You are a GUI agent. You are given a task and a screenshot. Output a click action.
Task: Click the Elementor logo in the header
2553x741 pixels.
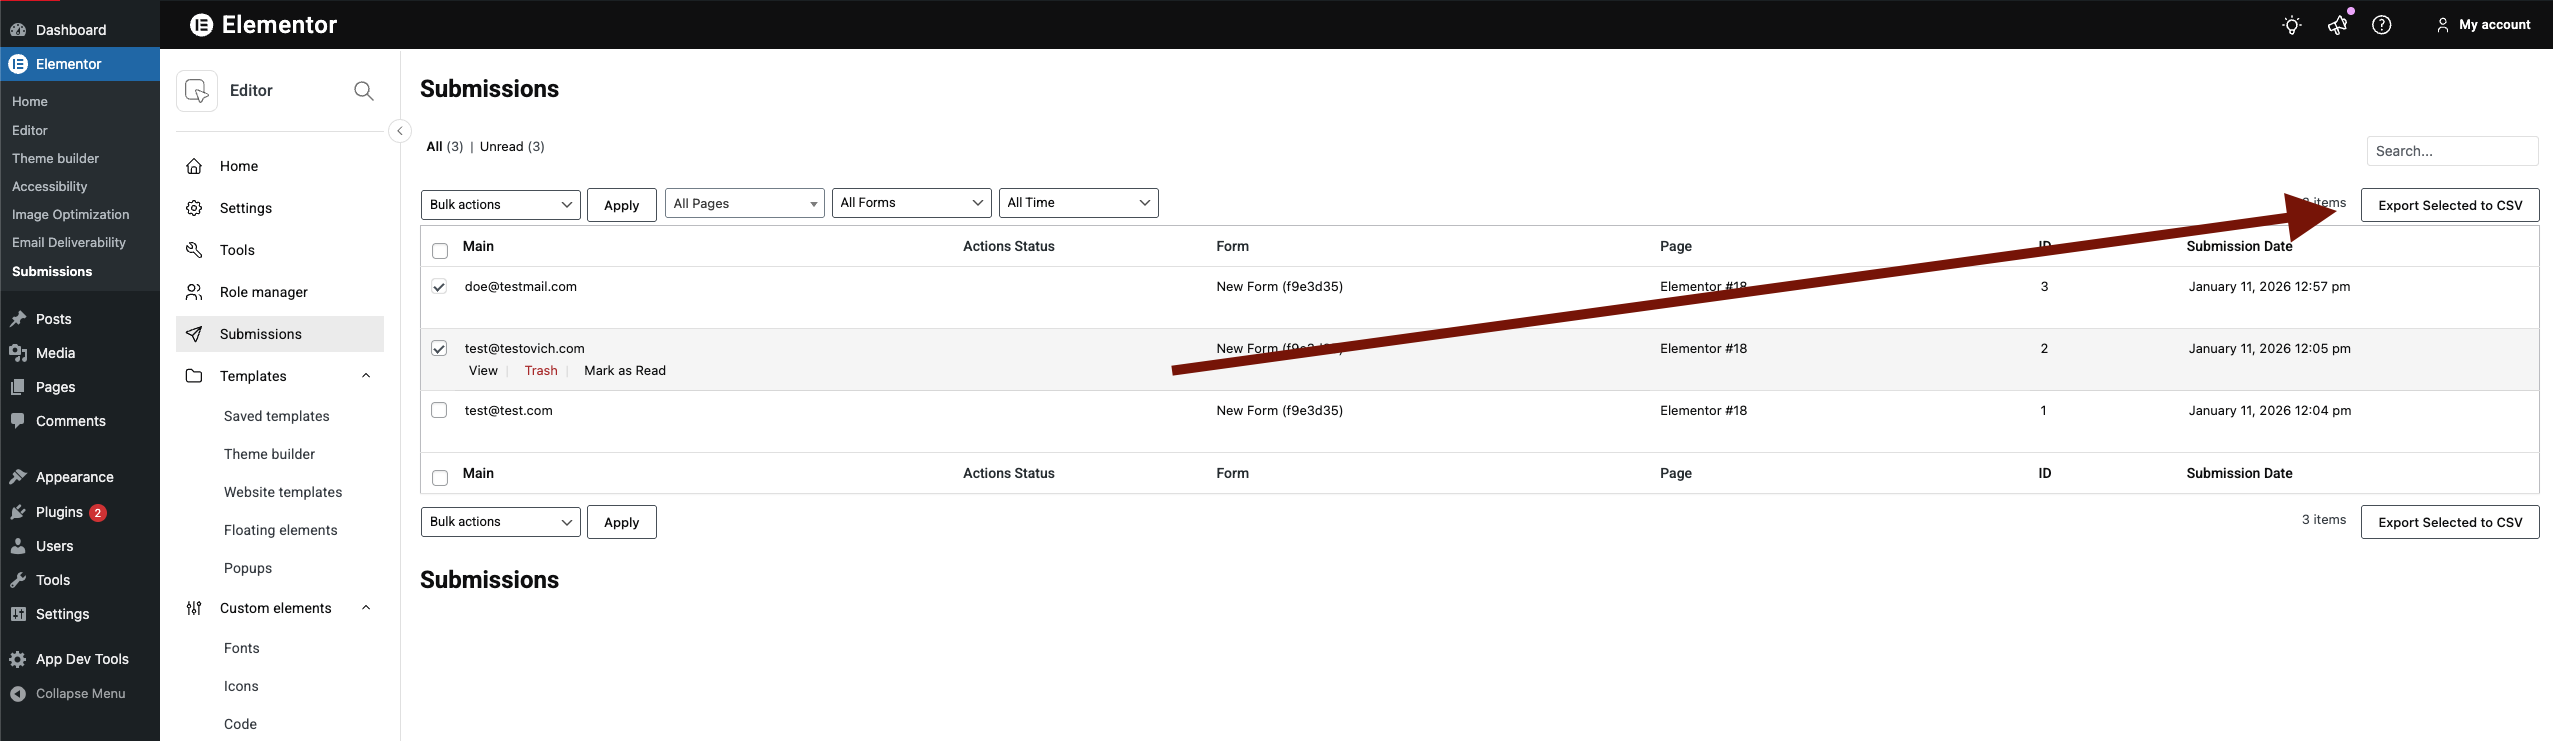(x=202, y=25)
